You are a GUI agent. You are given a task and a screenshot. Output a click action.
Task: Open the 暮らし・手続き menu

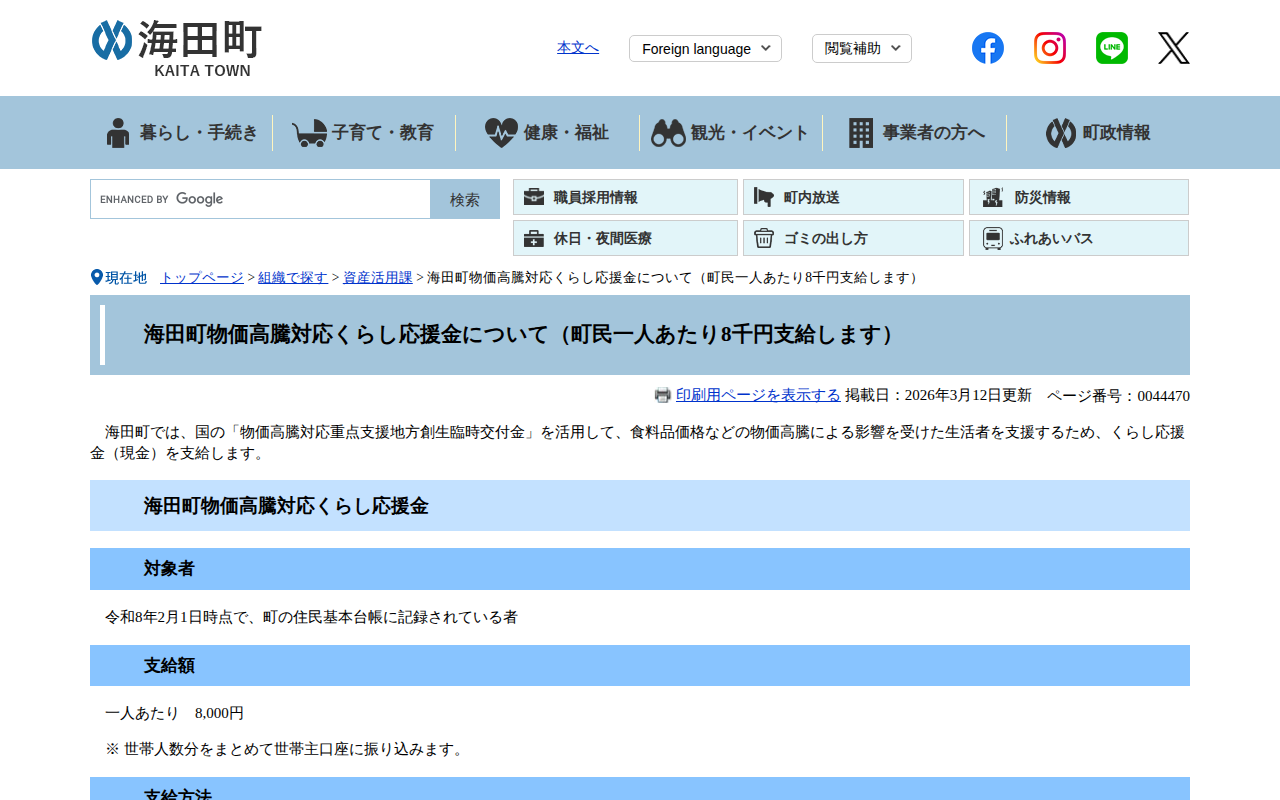pos(181,132)
